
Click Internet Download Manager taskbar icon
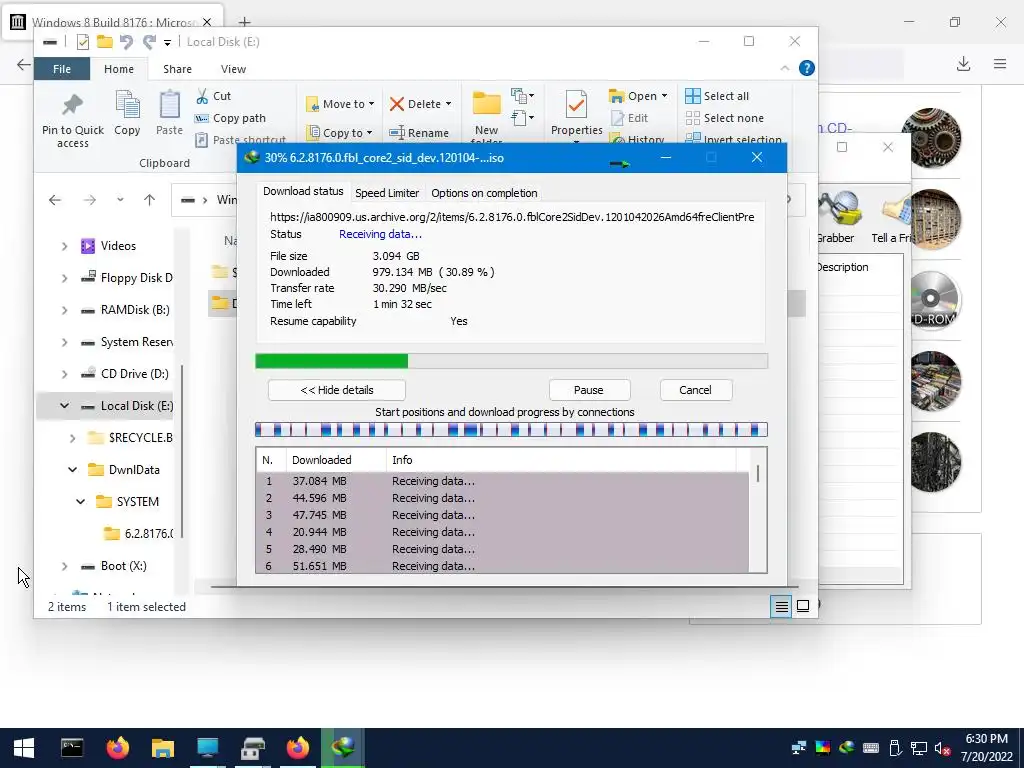[x=342, y=748]
